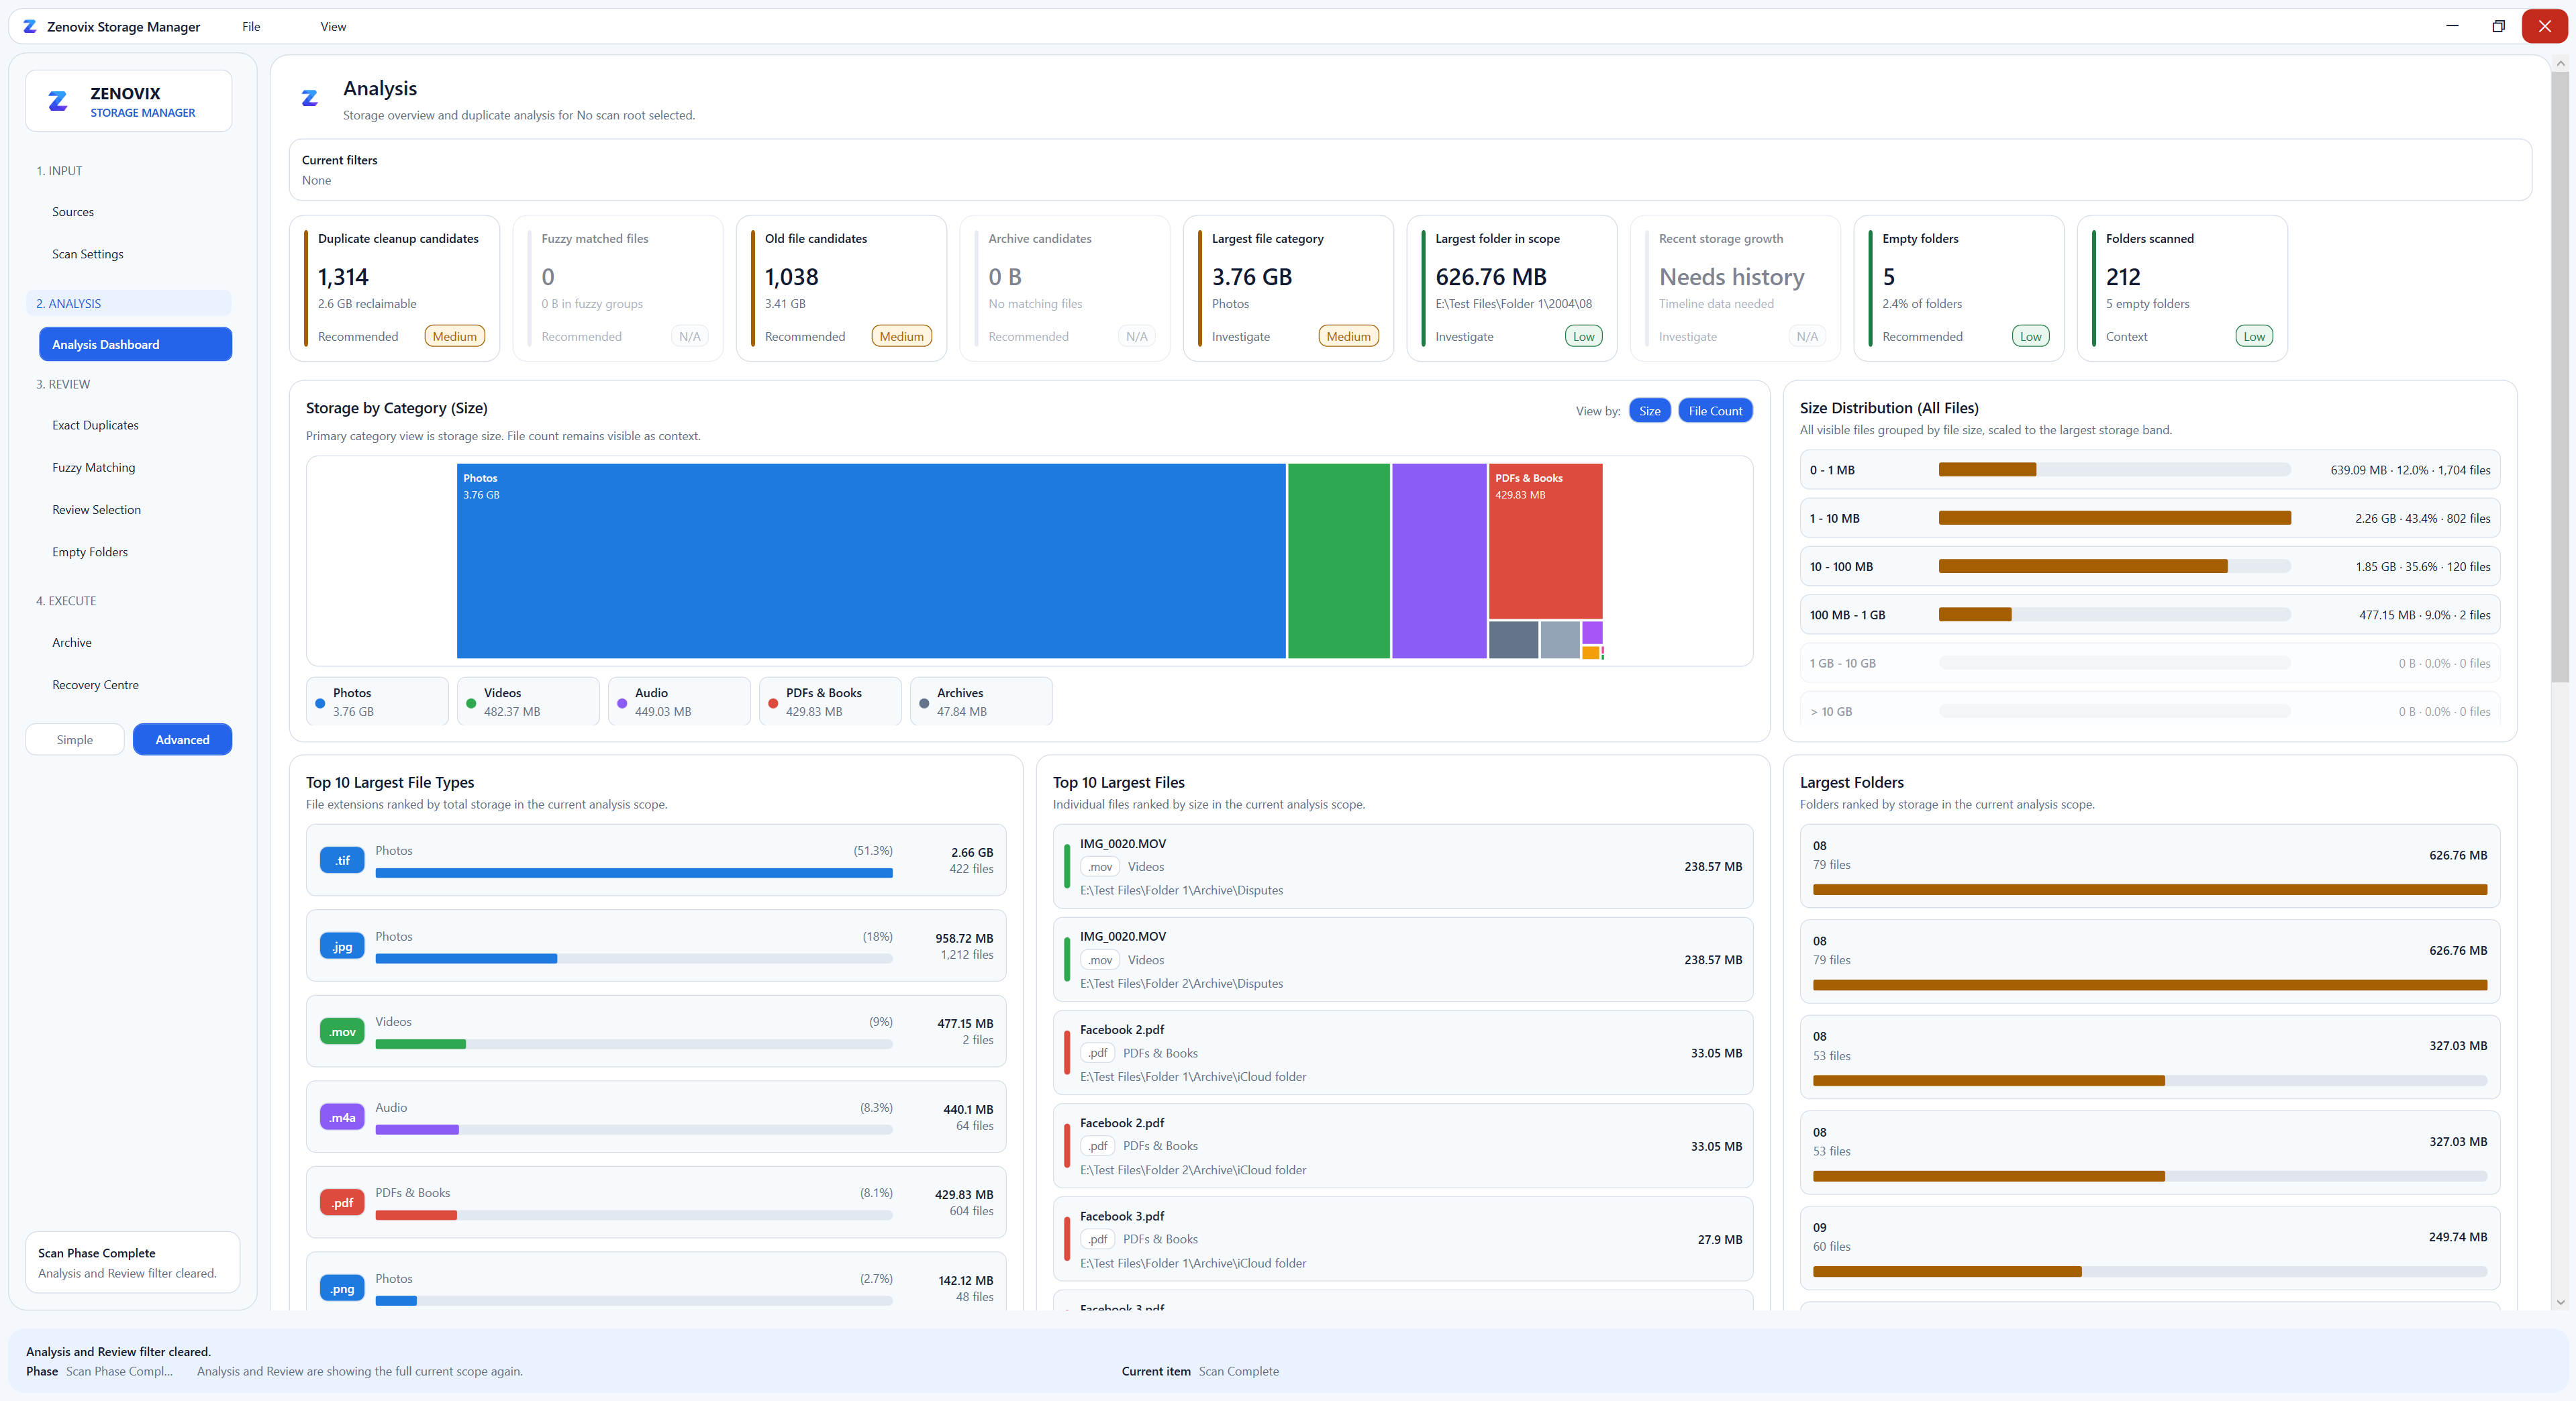This screenshot has height=1401, width=2576.
Task: Click the Zenovix logo icon in title bar
Action: click(x=30, y=27)
